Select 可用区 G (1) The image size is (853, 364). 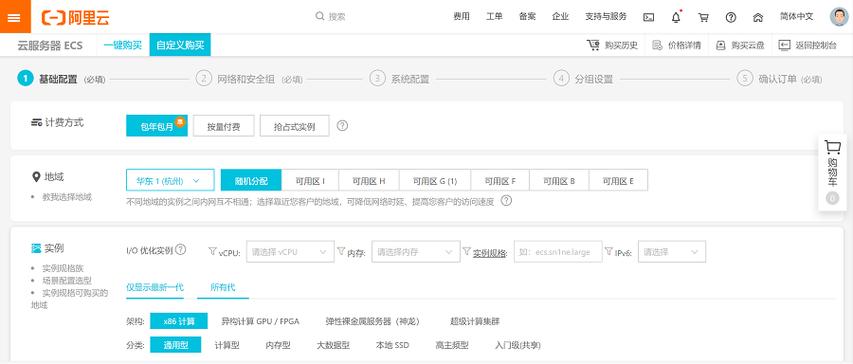point(435,180)
